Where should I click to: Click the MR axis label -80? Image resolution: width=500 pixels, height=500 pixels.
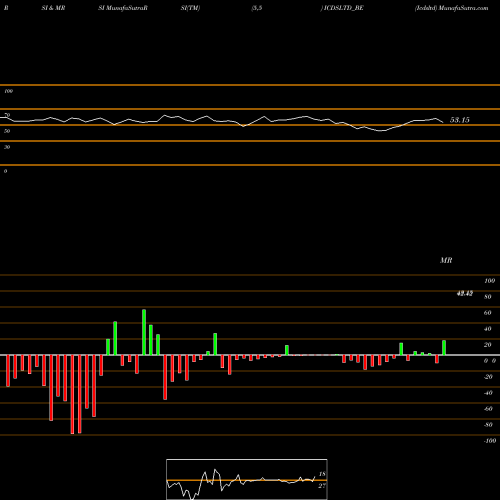click(x=488, y=425)
